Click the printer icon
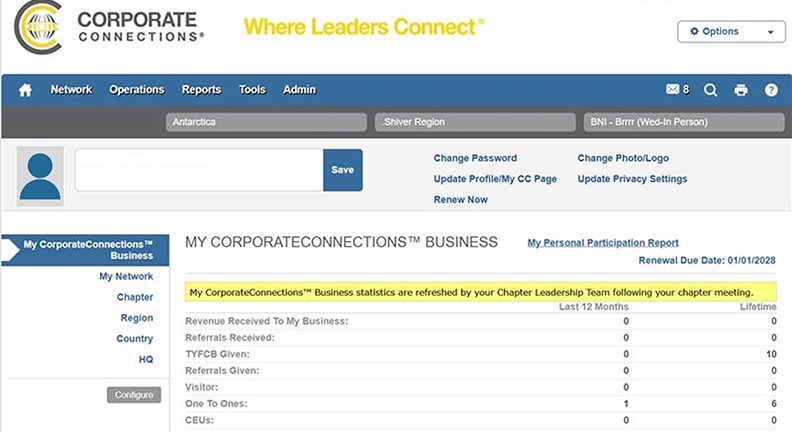This screenshot has height=432, width=792. click(740, 90)
